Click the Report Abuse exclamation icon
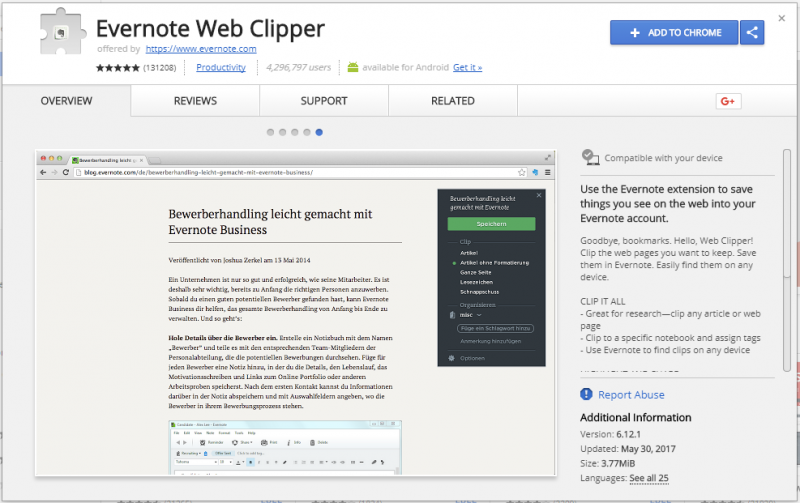This screenshot has height=503, width=800. click(x=586, y=394)
